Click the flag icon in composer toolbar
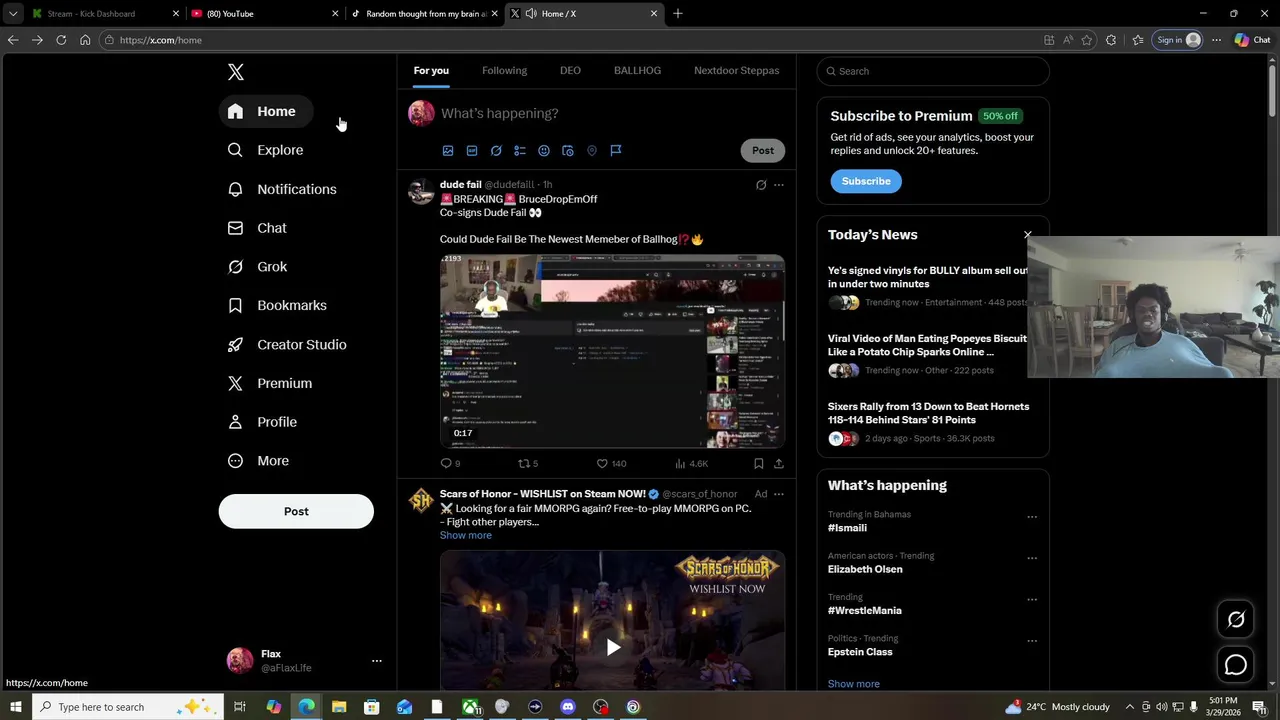This screenshot has width=1280, height=720. (616, 150)
